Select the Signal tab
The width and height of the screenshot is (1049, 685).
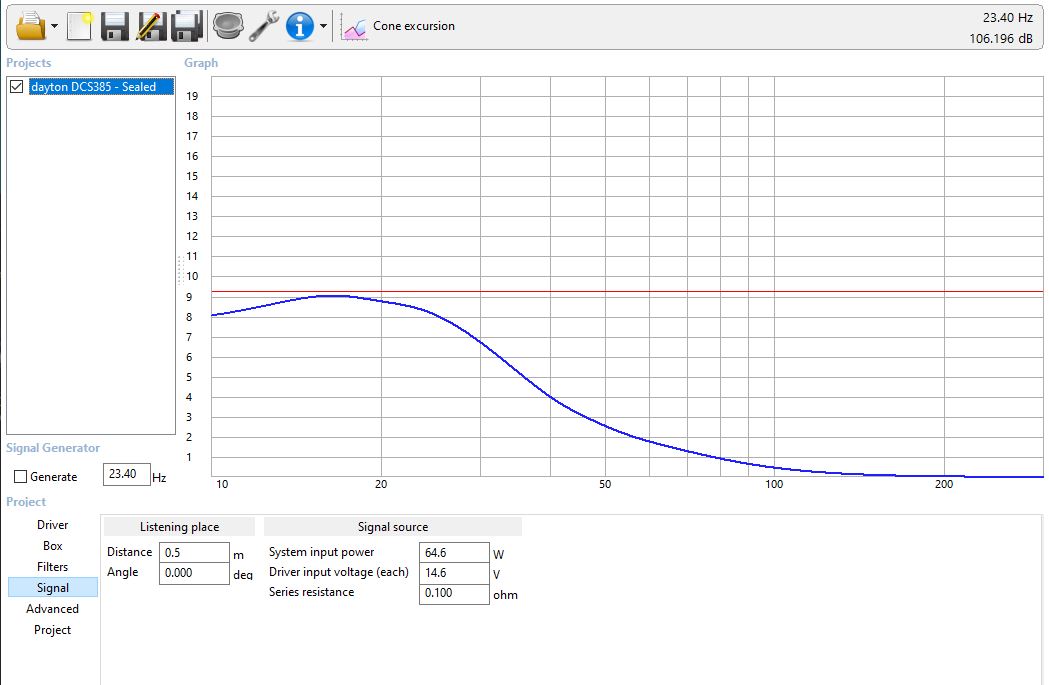[x=52, y=588]
